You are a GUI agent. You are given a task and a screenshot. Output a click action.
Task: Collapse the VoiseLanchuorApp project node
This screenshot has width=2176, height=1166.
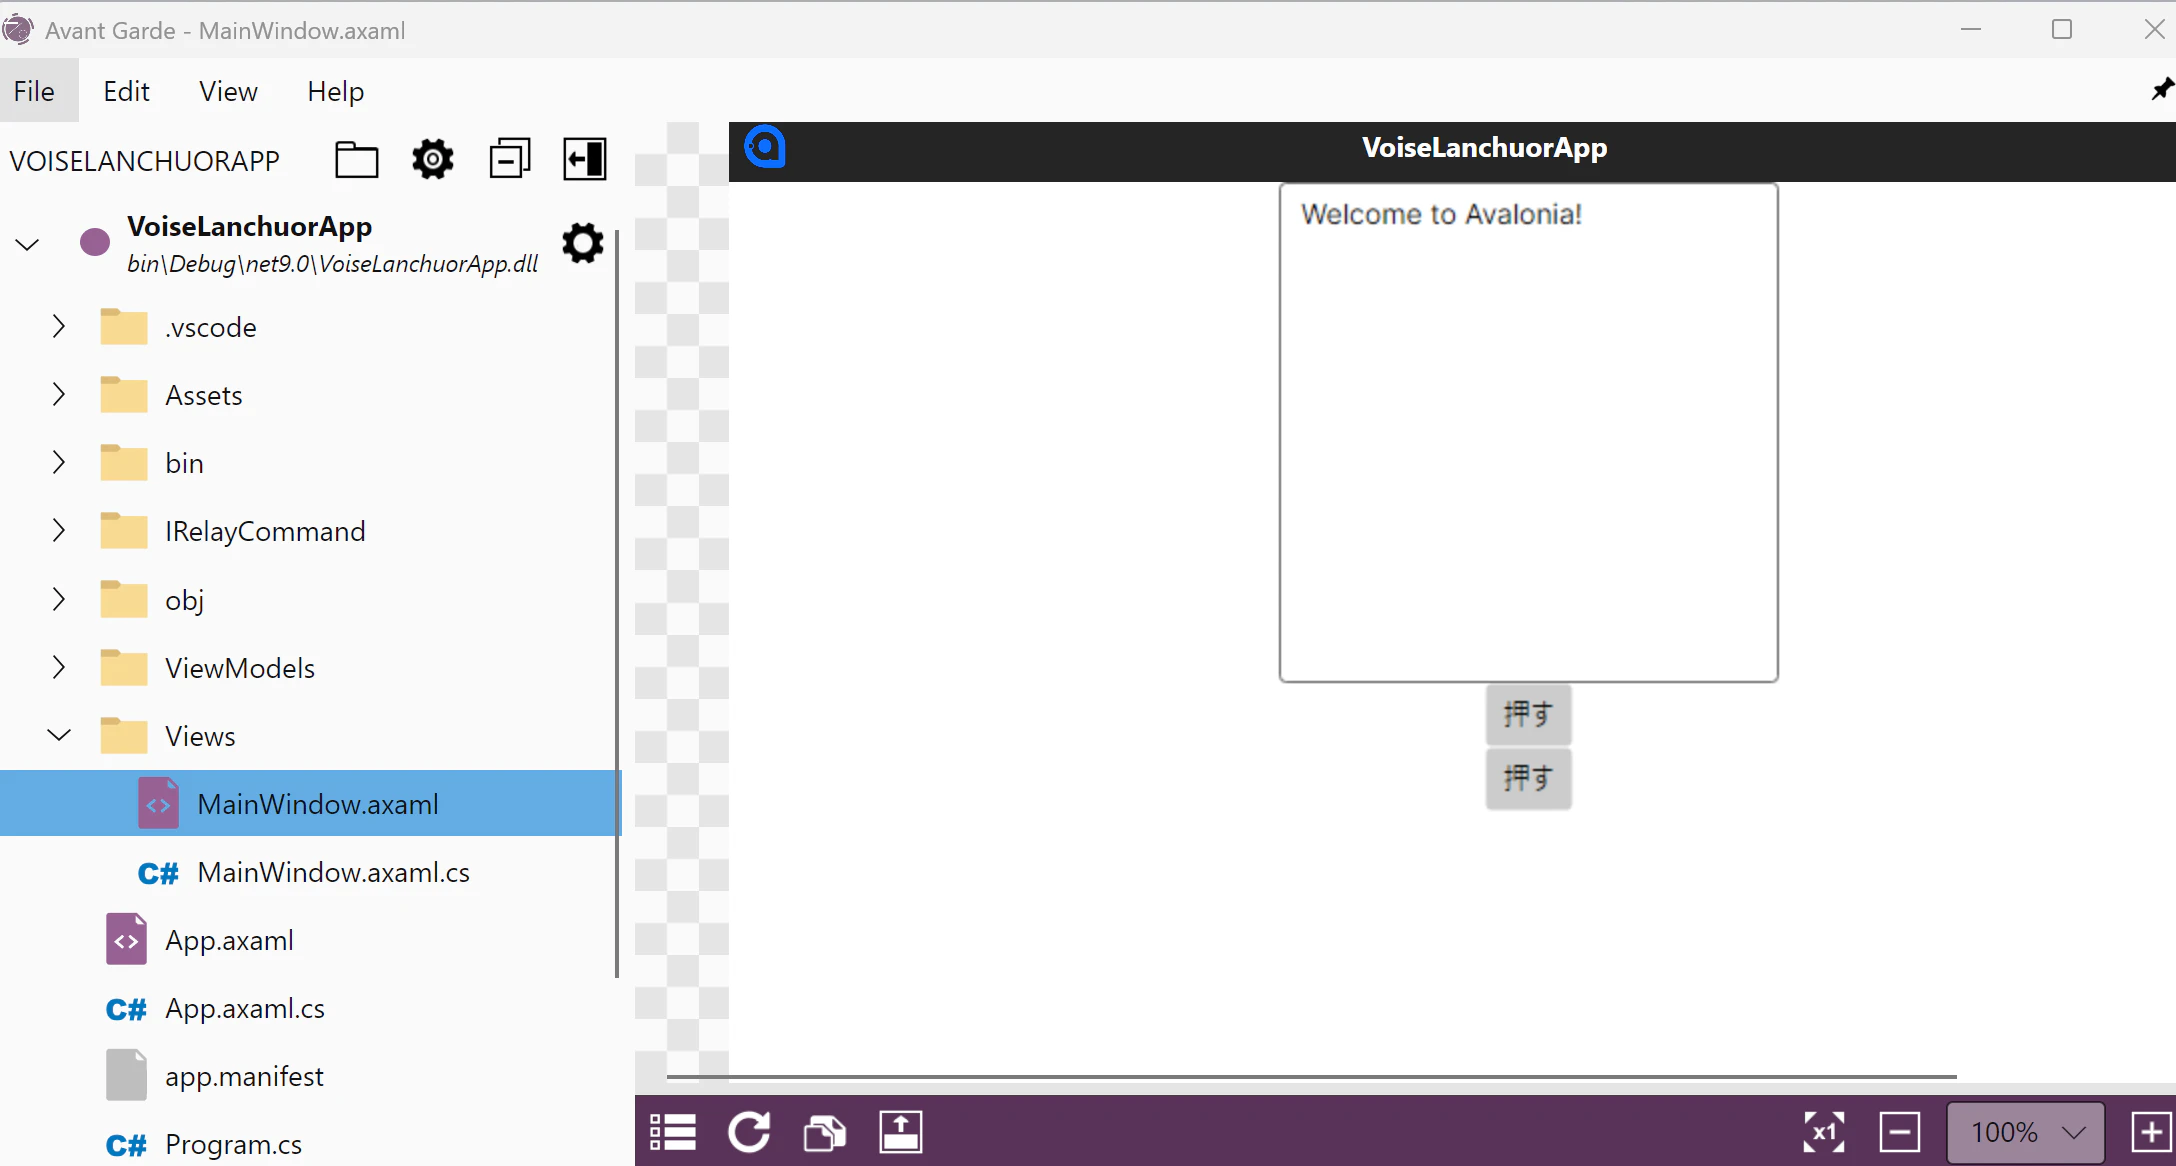pyautogui.click(x=27, y=244)
